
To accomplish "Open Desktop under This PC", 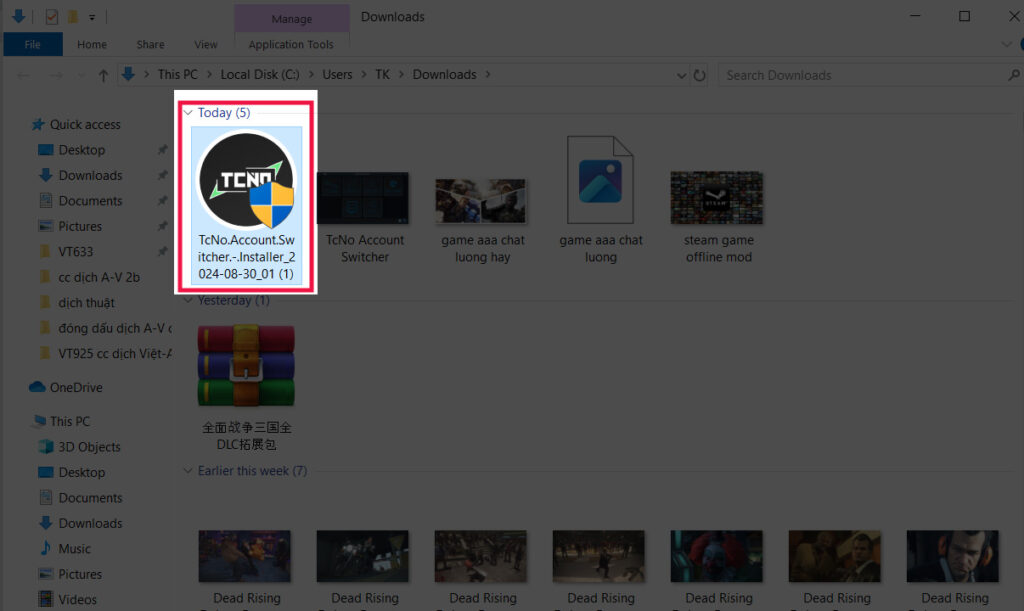I will [82, 473].
